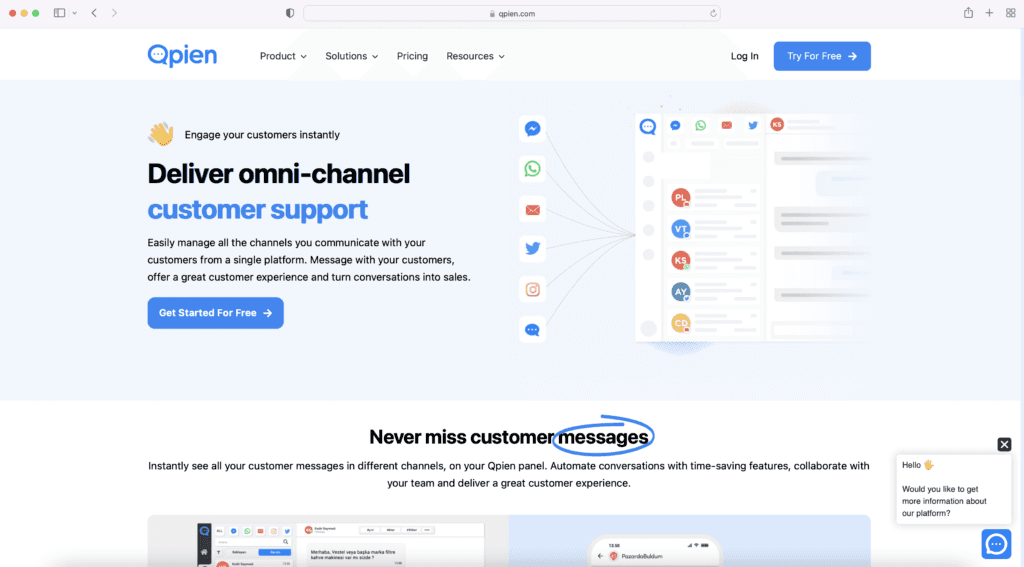Select the VT conversation avatar

pyautogui.click(x=680, y=229)
